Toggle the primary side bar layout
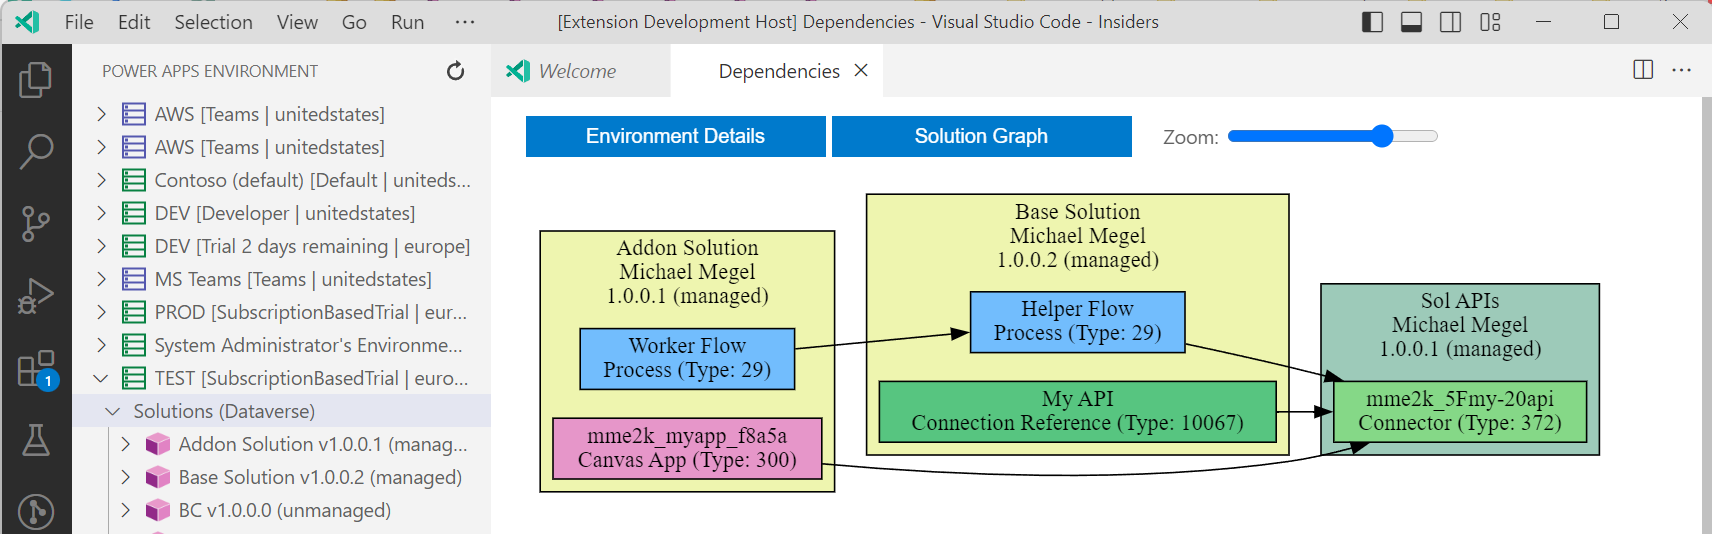Image resolution: width=1712 pixels, height=534 pixels. click(x=1372, y=22)
